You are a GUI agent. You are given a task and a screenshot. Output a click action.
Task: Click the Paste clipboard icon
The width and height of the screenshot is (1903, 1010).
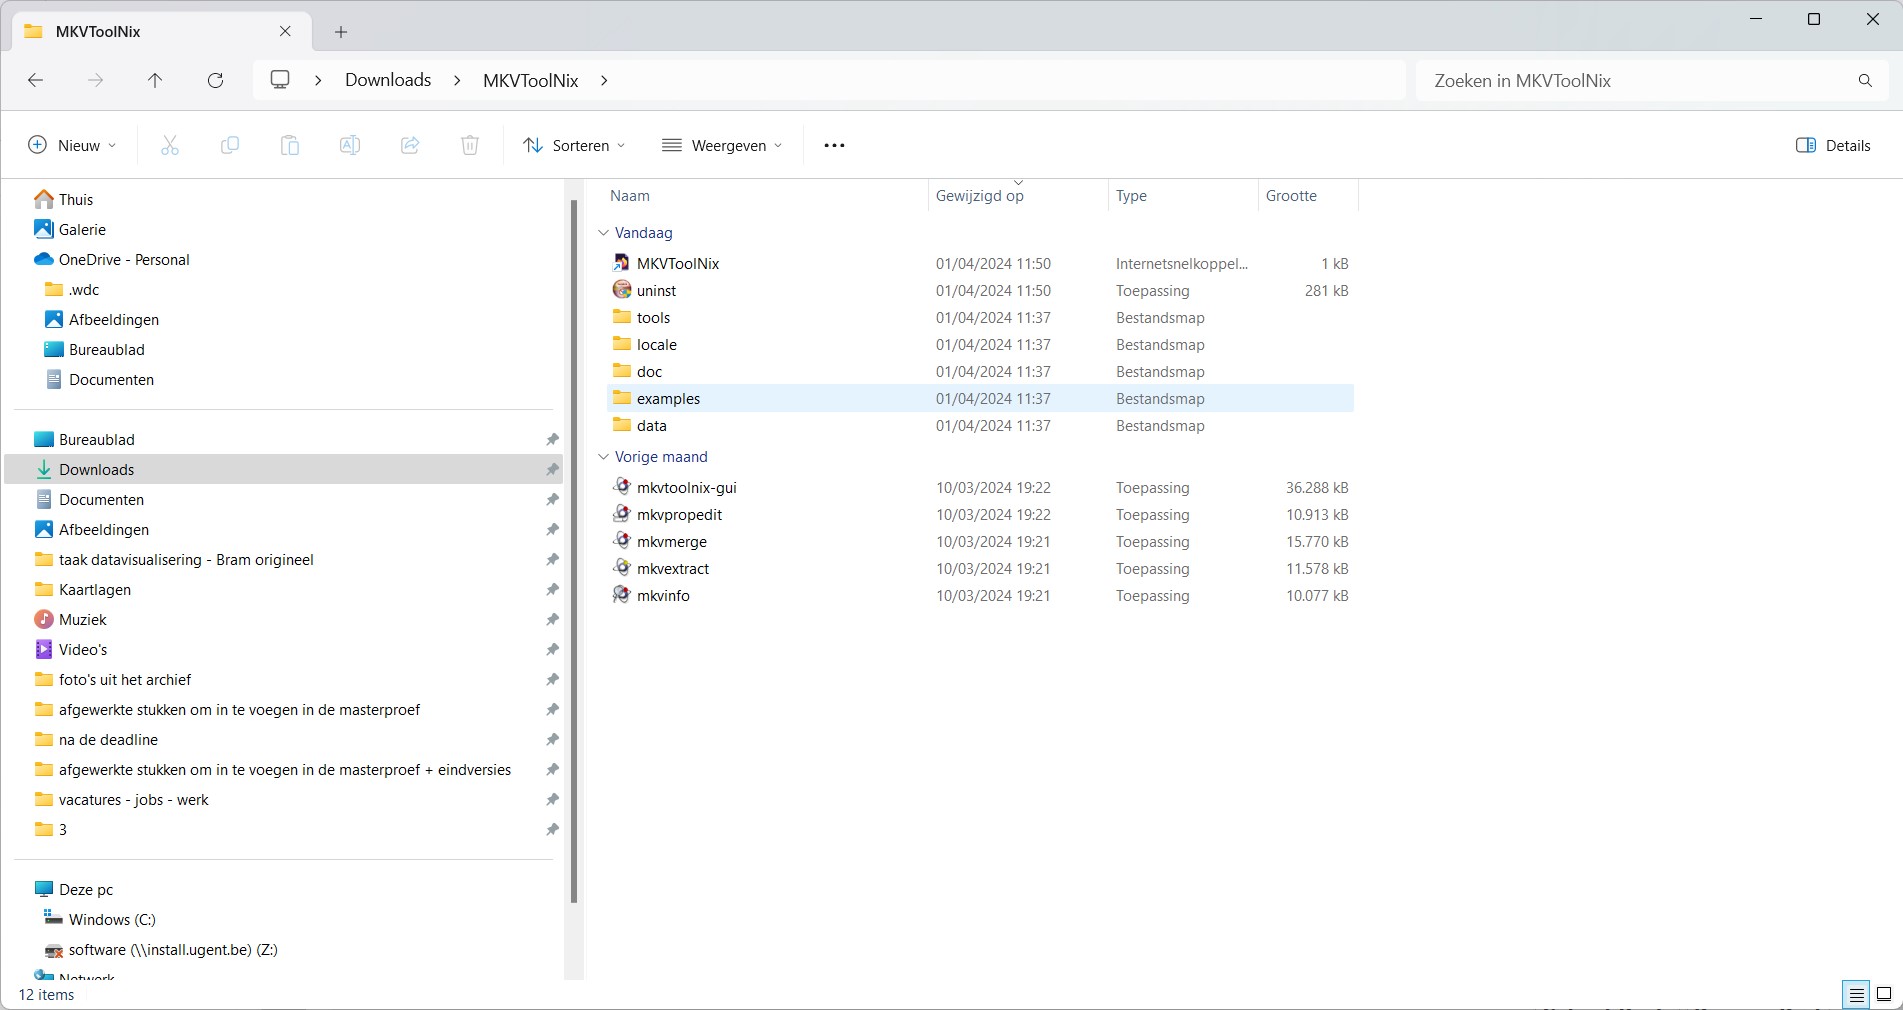pos(290,146)
